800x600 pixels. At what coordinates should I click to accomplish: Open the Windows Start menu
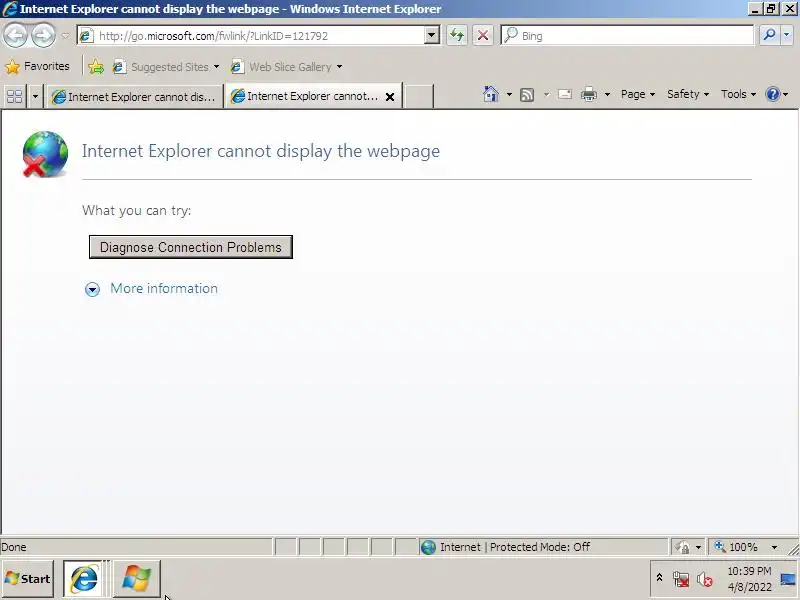point(28,579)
